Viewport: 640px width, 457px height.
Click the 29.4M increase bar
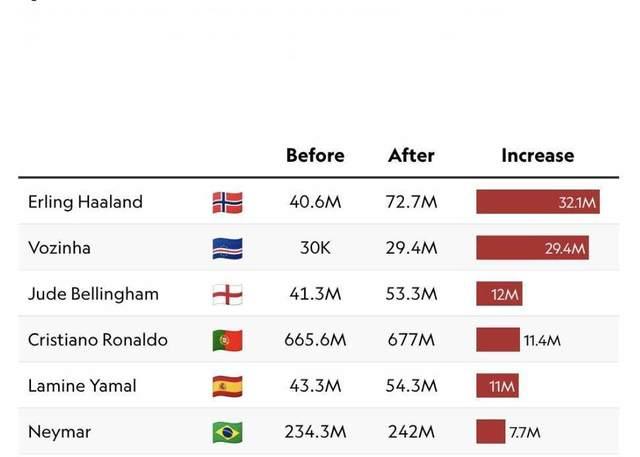coord(533,248)
